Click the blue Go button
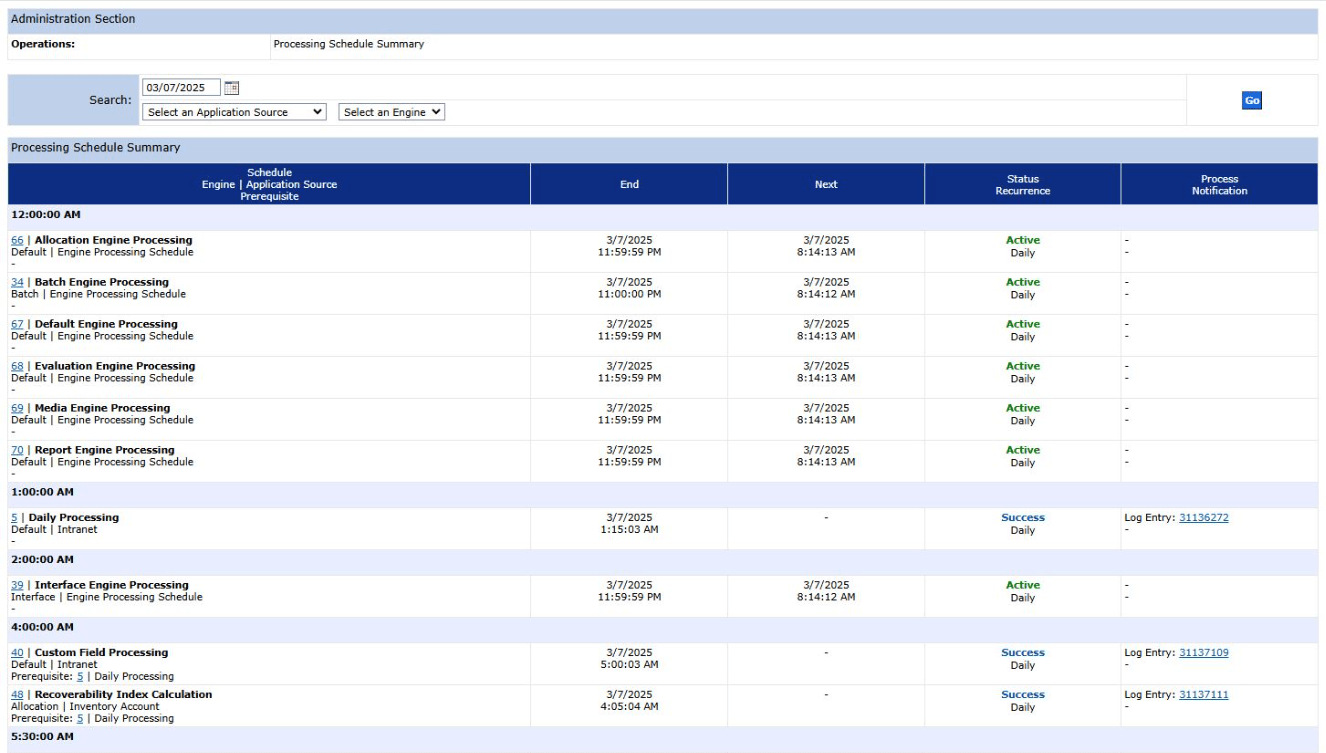 pyautogui.click(x=1251, y=100)
